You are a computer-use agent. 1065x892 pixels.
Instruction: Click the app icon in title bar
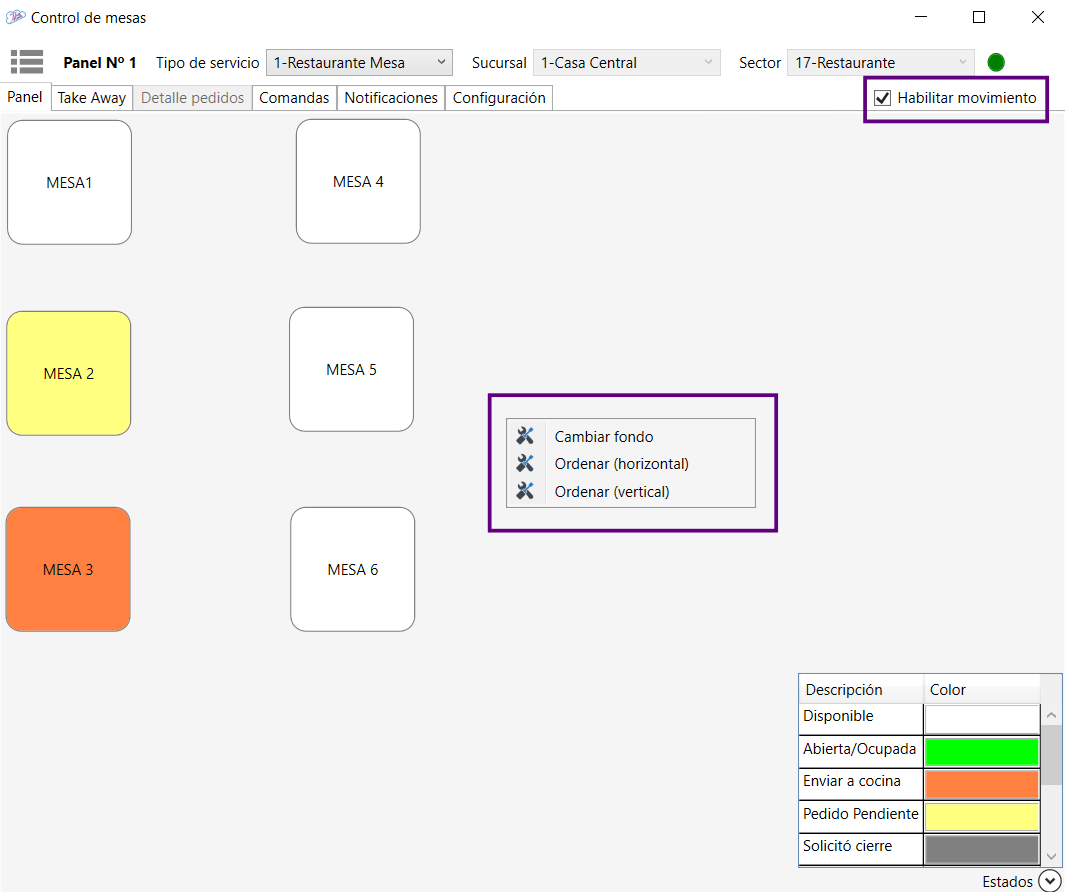15,17
